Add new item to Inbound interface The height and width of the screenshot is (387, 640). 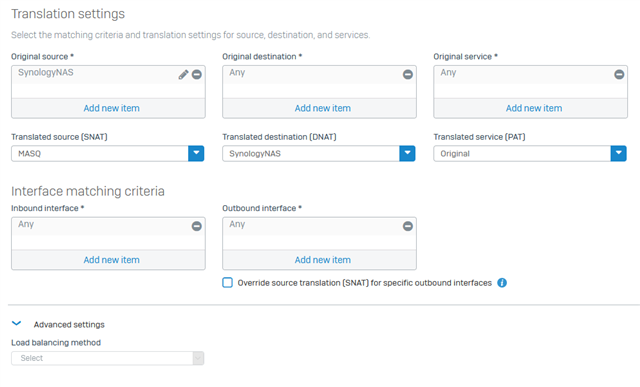click(111, 260)
